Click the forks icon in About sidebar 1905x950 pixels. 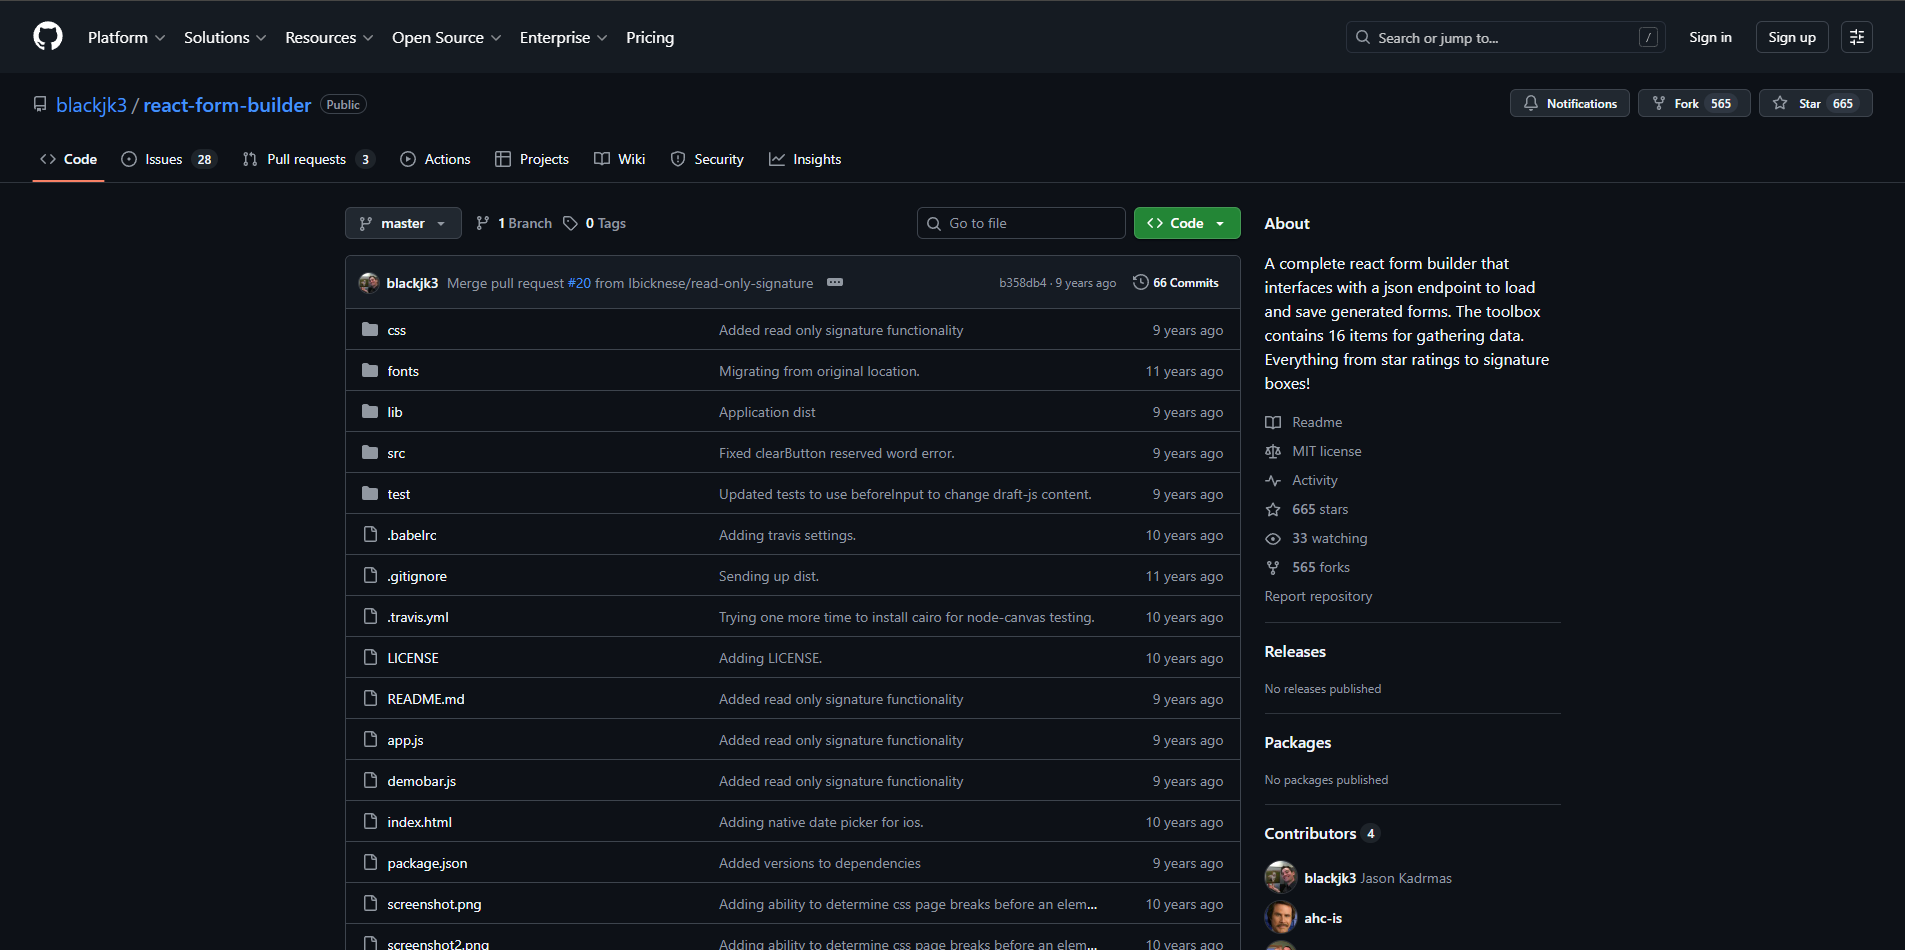click(x=1273, y=567)
